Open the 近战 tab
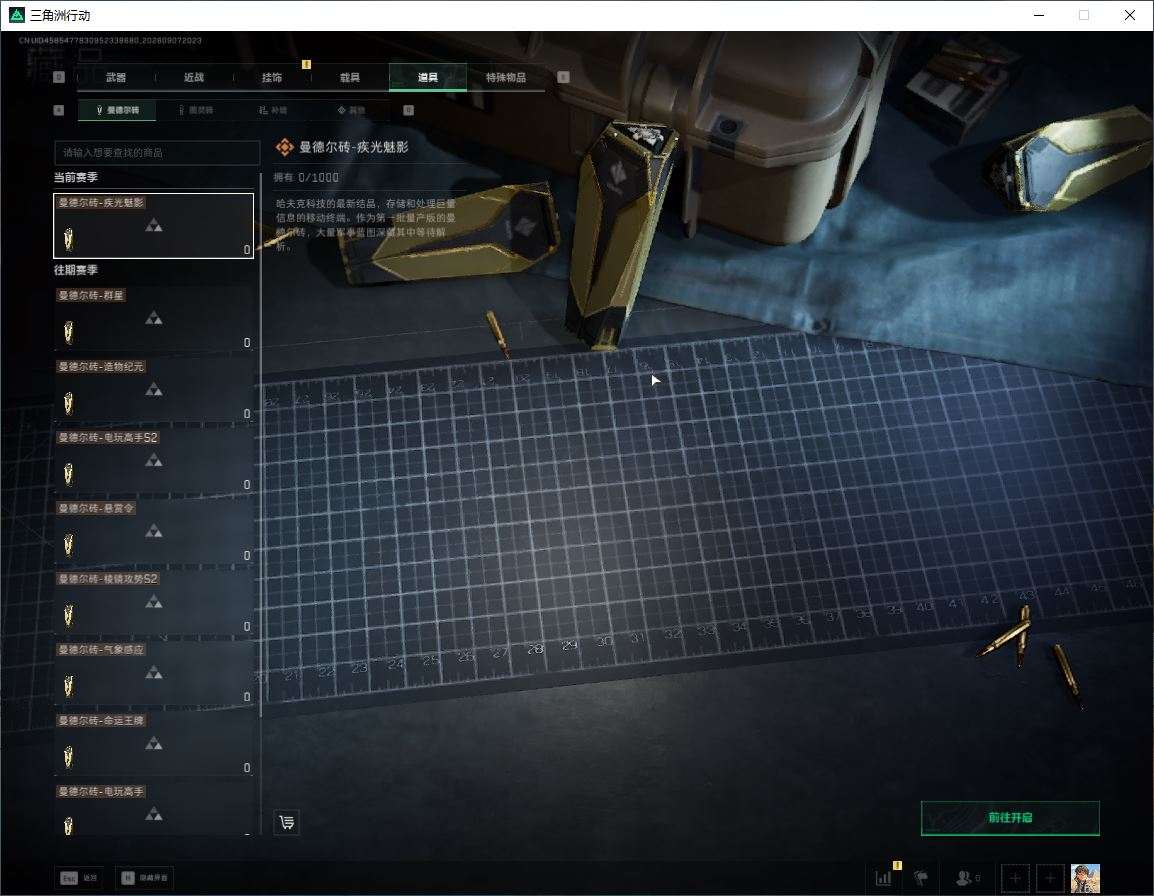This screenshot has height=896, width=1154. coord(194,77)
